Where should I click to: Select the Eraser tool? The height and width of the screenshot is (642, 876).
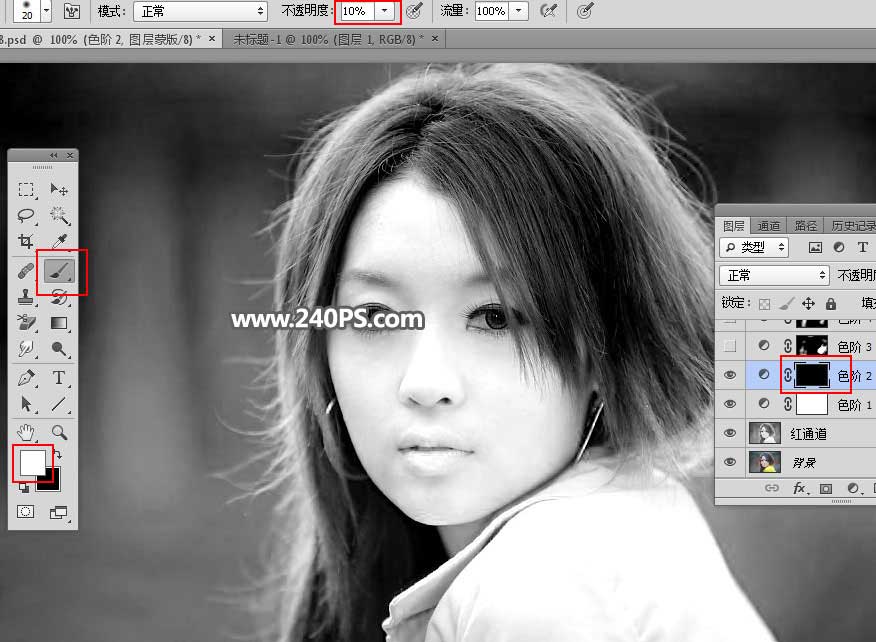tap(26, 322)
